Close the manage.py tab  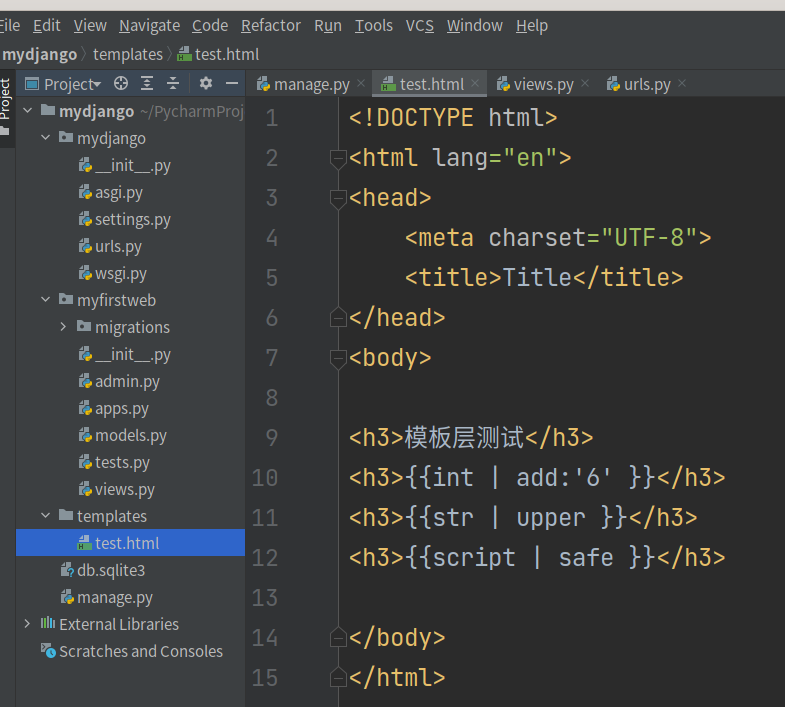(361, 84)
